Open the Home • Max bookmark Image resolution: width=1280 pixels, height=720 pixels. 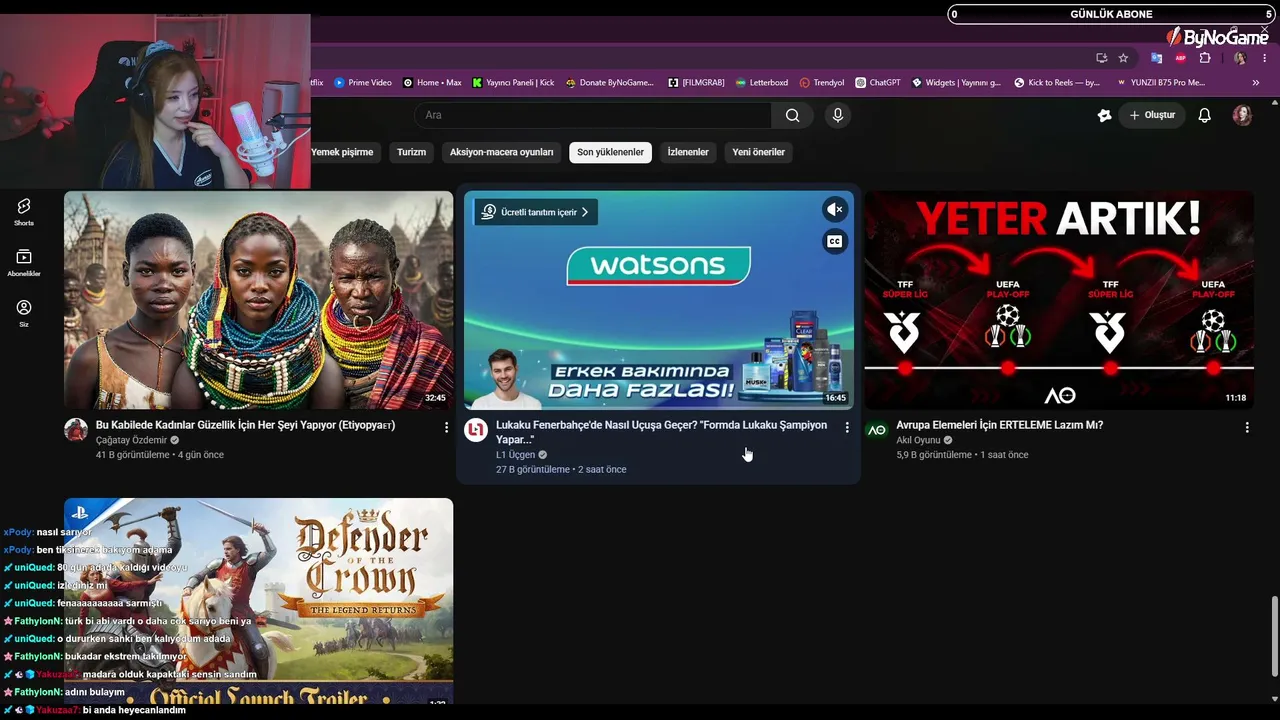(432, 82)
